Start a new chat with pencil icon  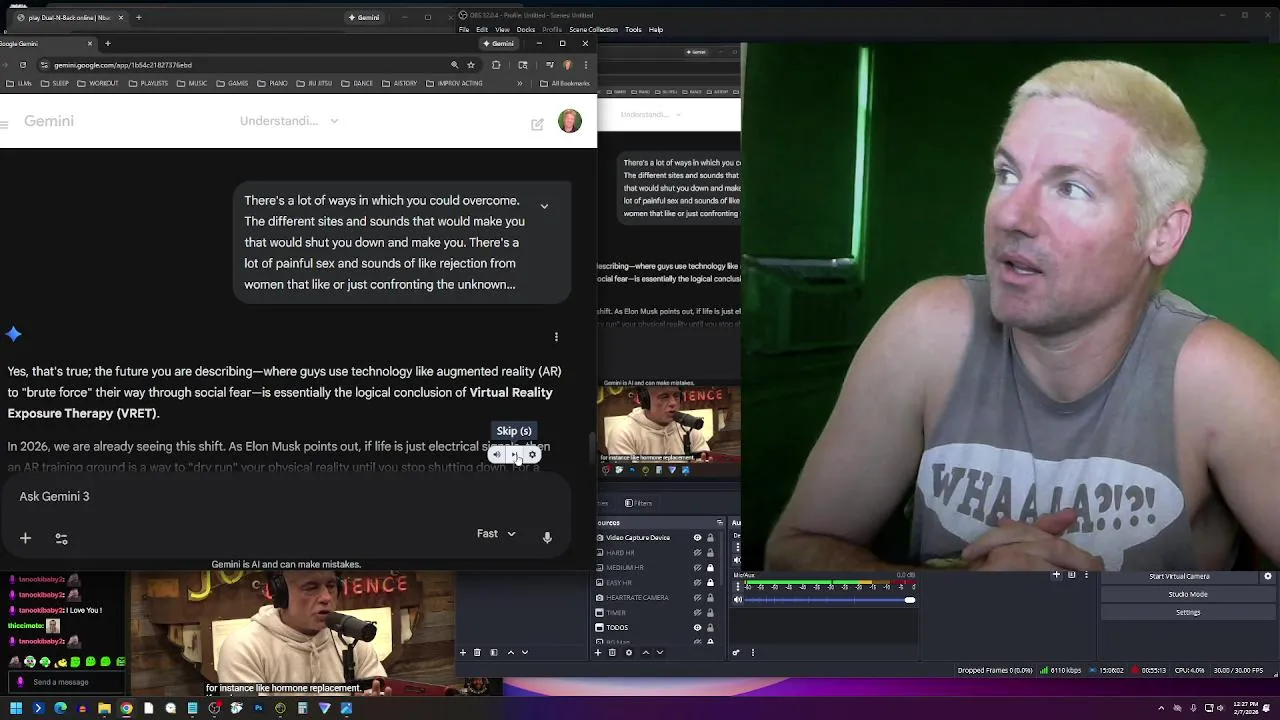537,124
